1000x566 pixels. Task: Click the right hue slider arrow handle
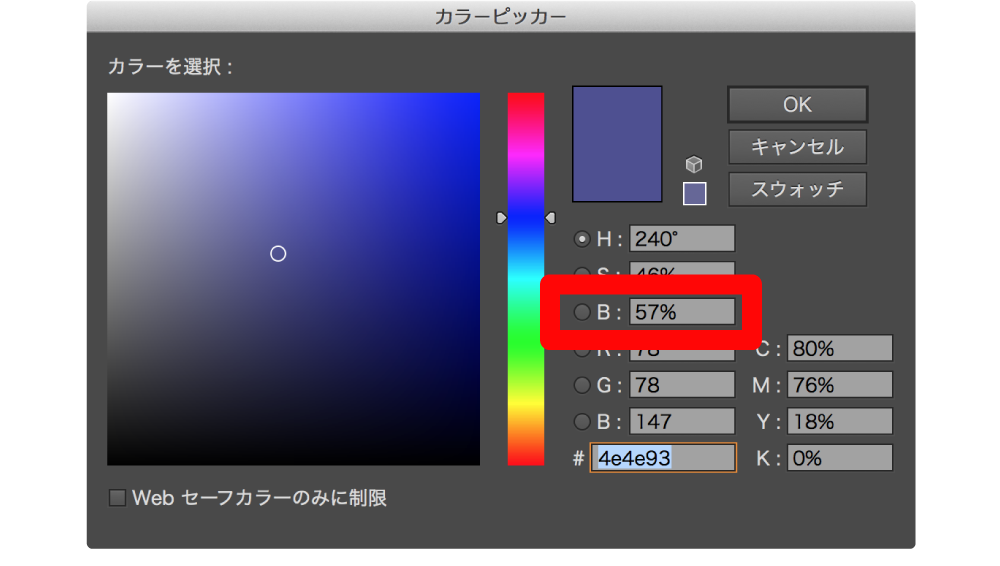(x=550, y=218)
